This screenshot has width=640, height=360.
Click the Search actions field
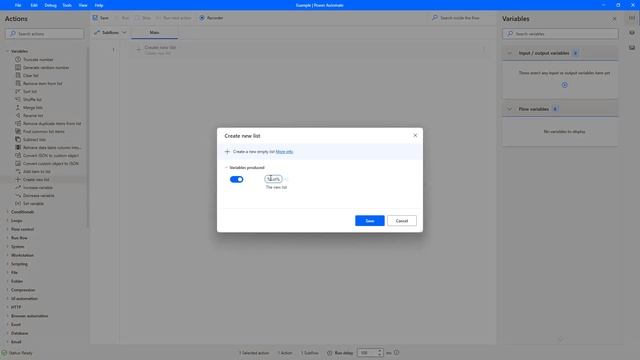pos(44,34)
